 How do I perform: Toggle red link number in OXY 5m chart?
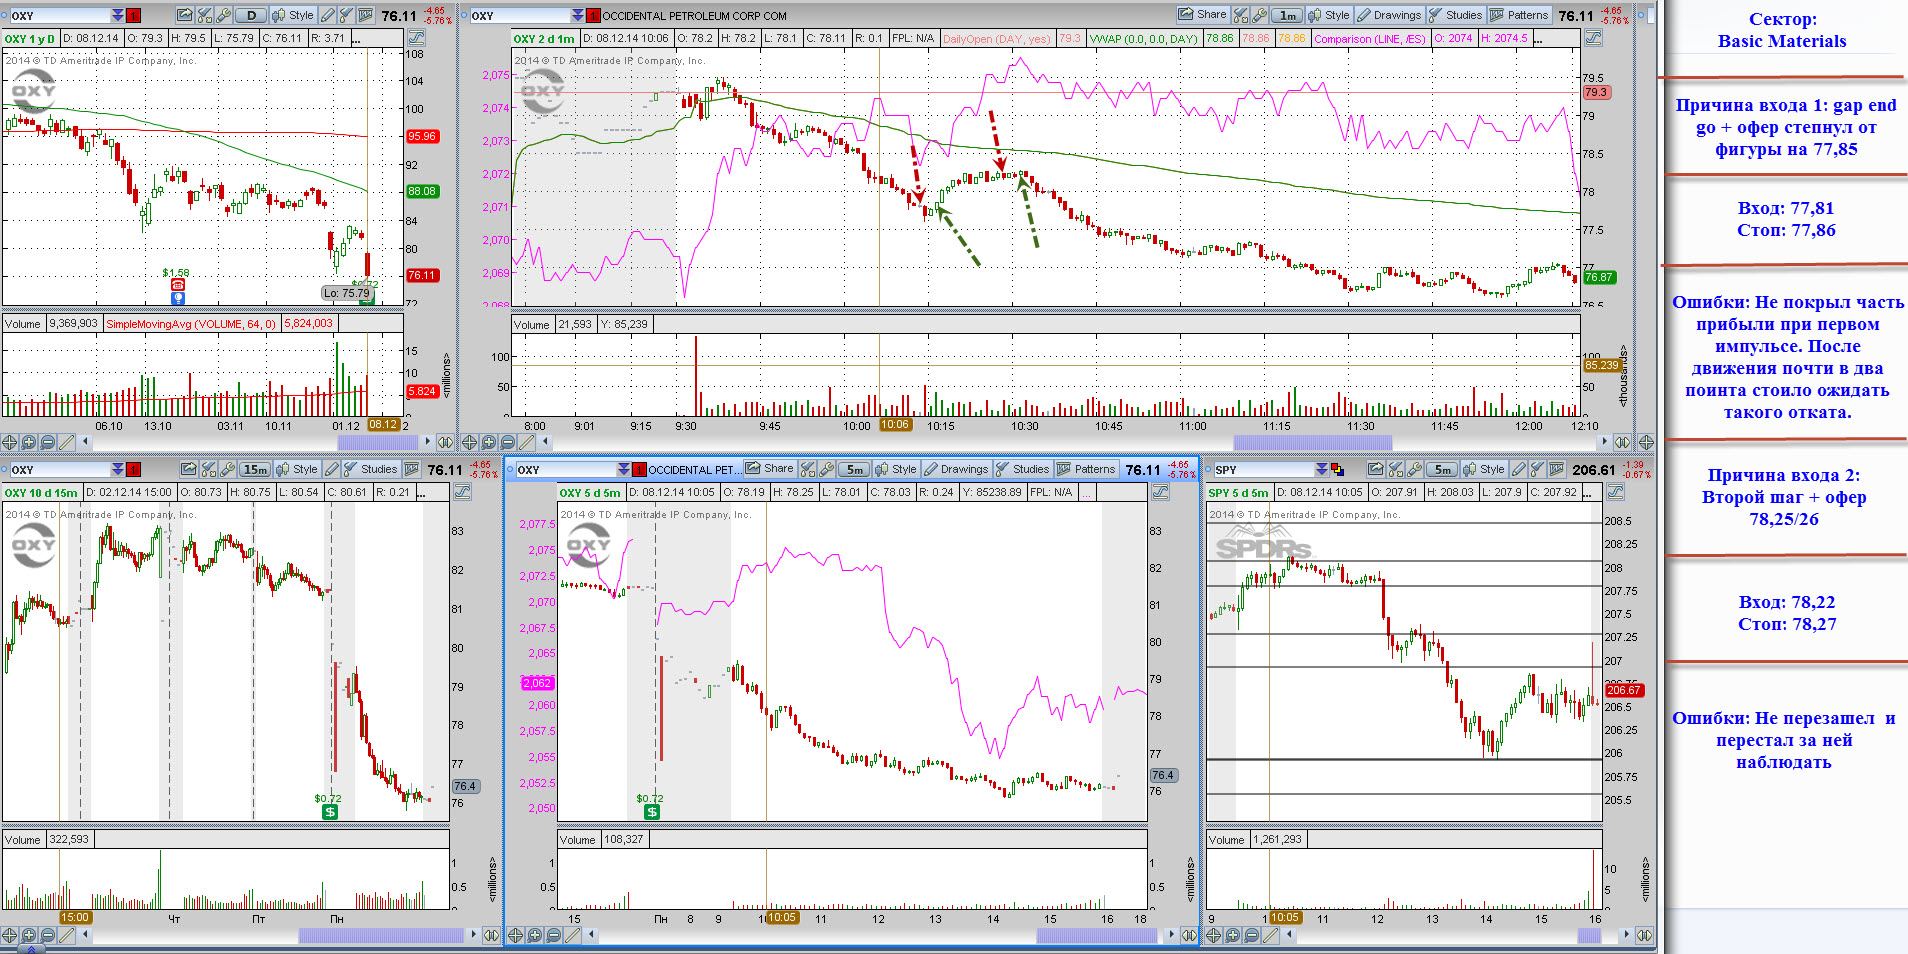pyautogui.click(x=639, y=469)
